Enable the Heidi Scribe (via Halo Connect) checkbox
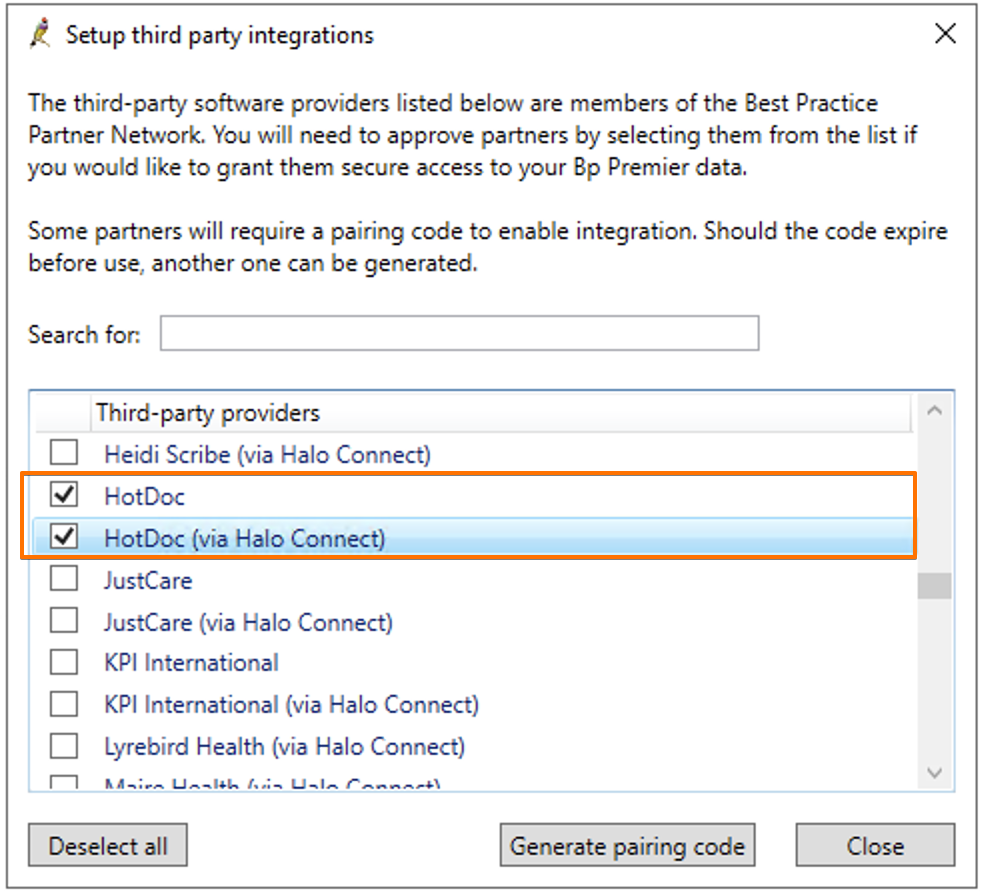Viewport: 984px width, 894px height. point(63,452)
